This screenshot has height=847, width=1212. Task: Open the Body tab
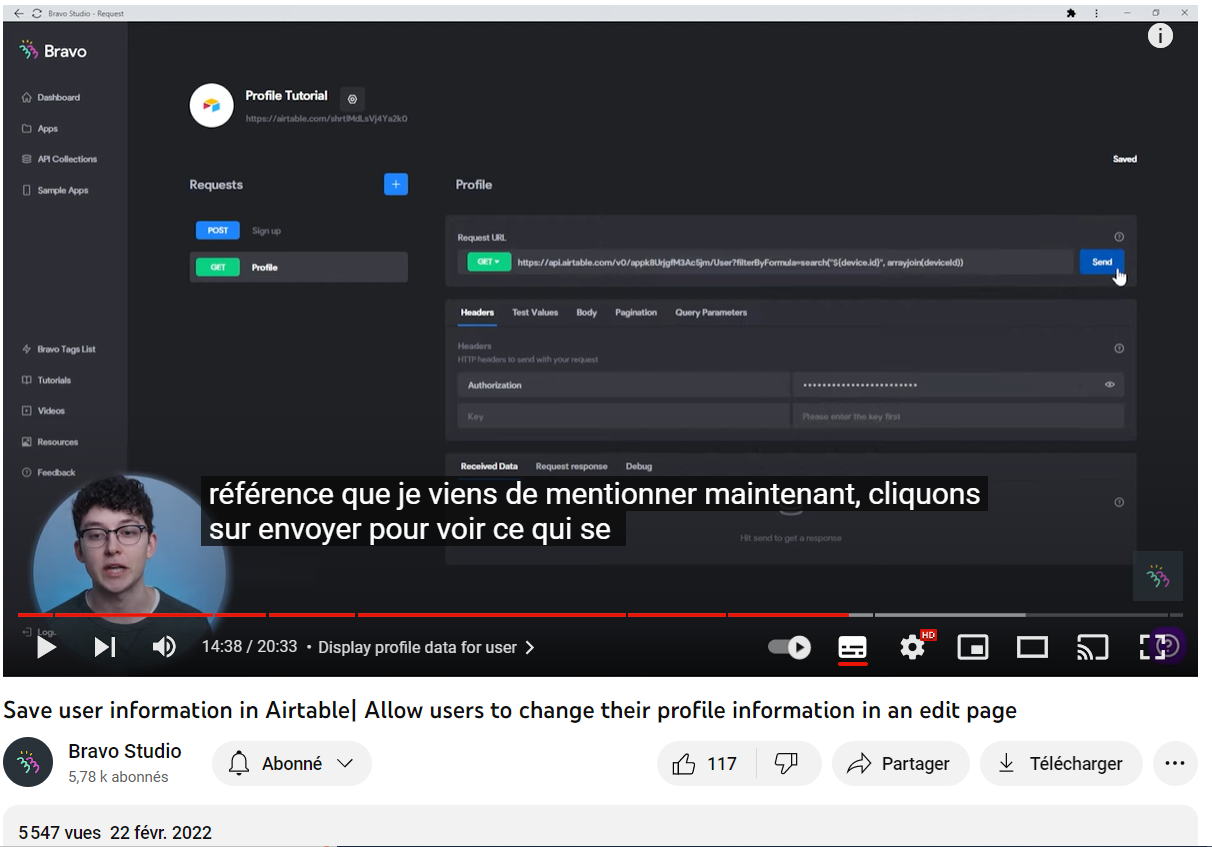pyautogui.click(x=587, y=313)
